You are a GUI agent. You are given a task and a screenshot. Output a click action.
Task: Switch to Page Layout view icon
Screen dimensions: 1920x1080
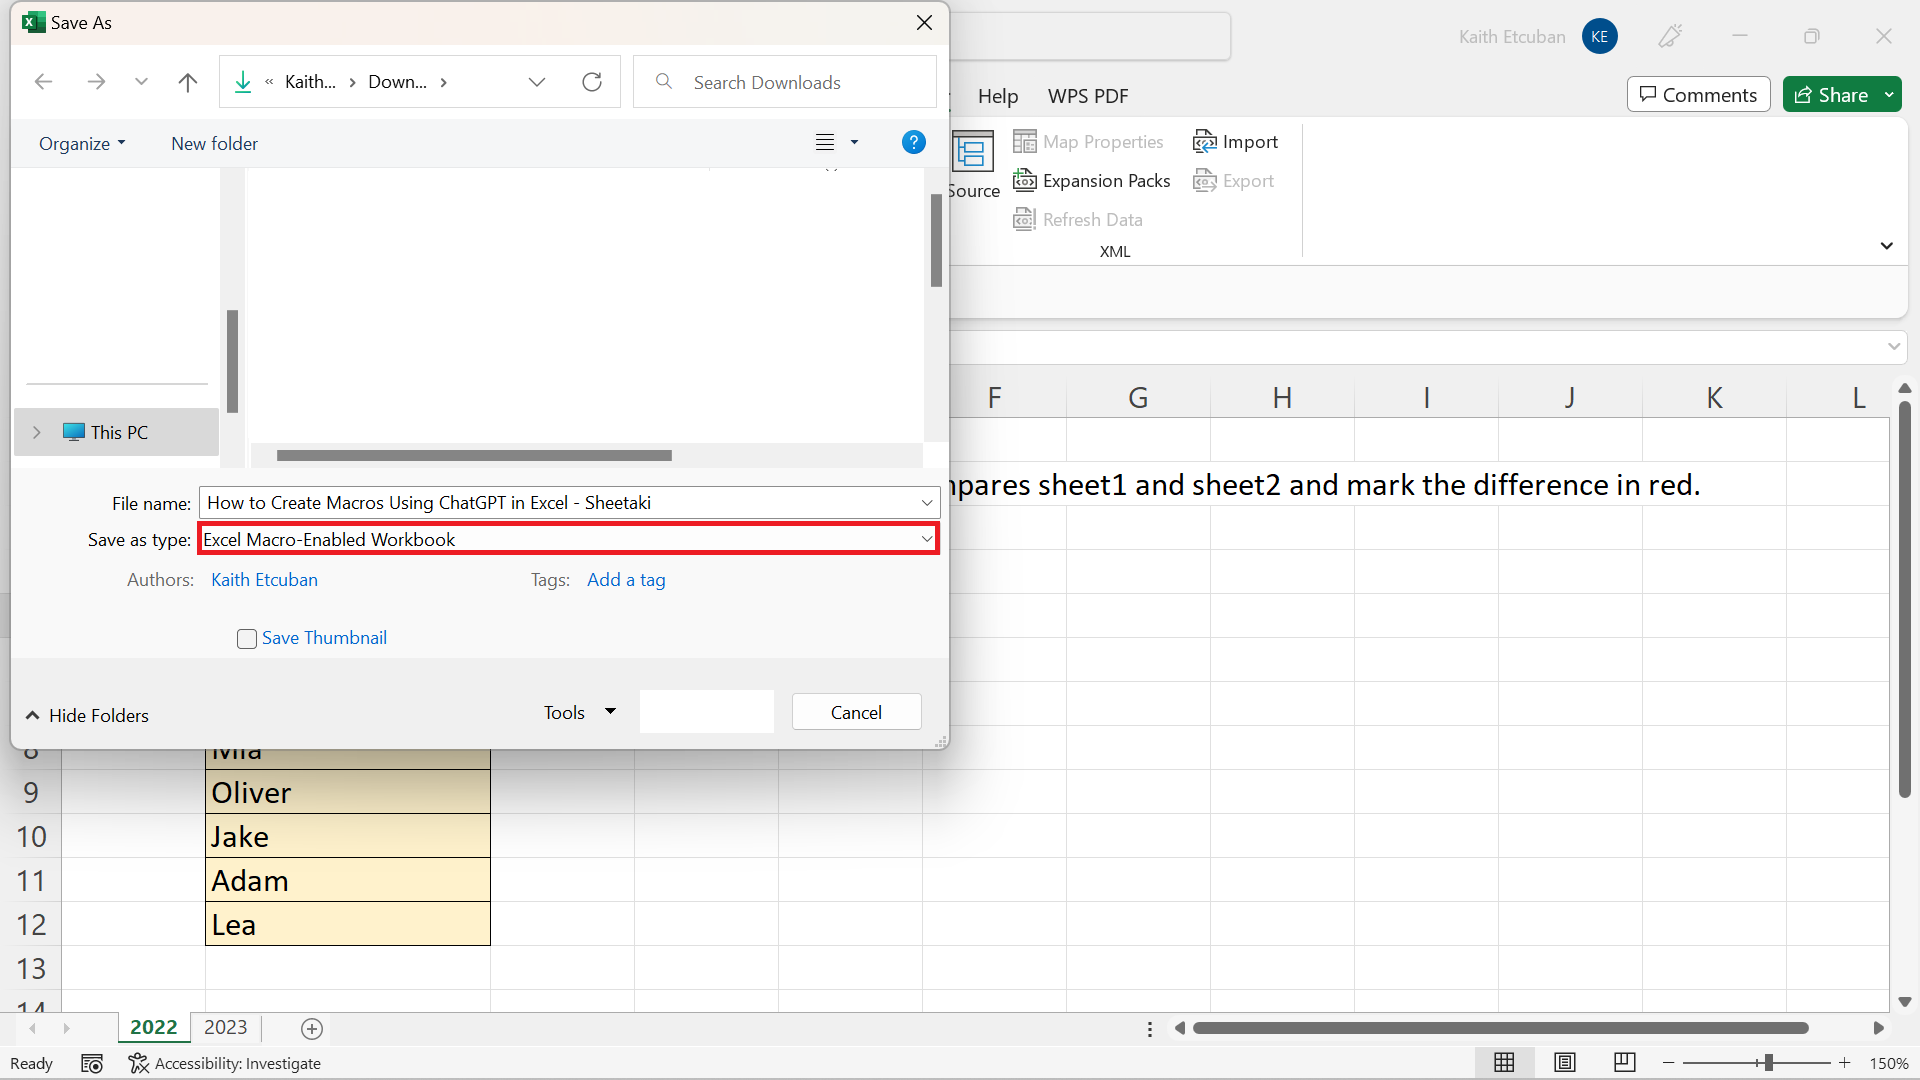click(x=1565, y=1062)
